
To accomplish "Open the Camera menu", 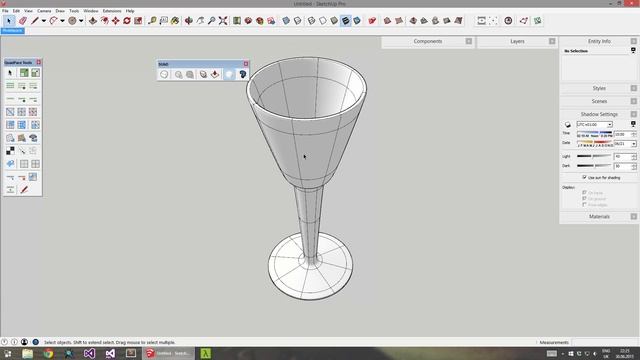I will pos(44,11).
